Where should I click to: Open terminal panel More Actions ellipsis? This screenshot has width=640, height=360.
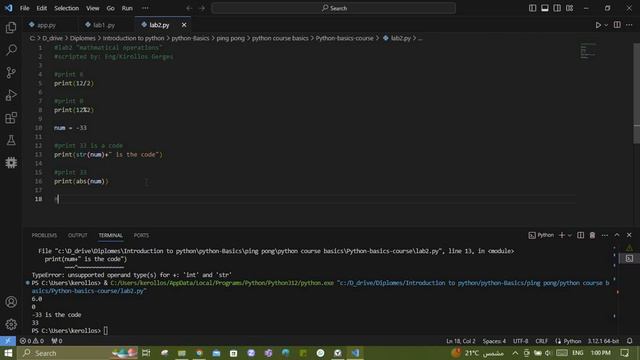[604, 235]
